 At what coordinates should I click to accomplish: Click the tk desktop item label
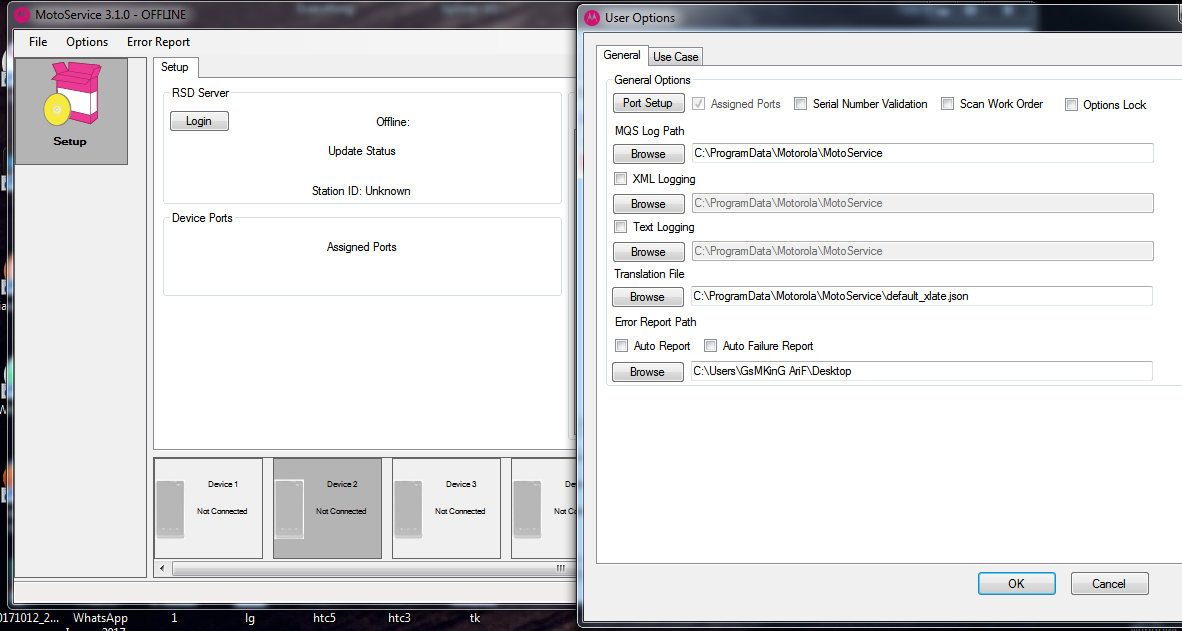[x=475, y=618]
